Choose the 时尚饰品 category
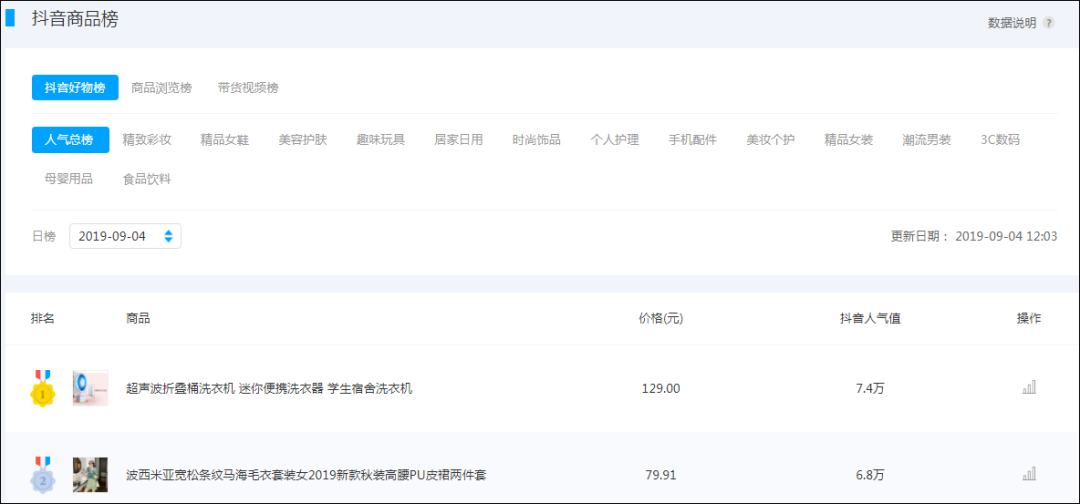 (537, 140)
